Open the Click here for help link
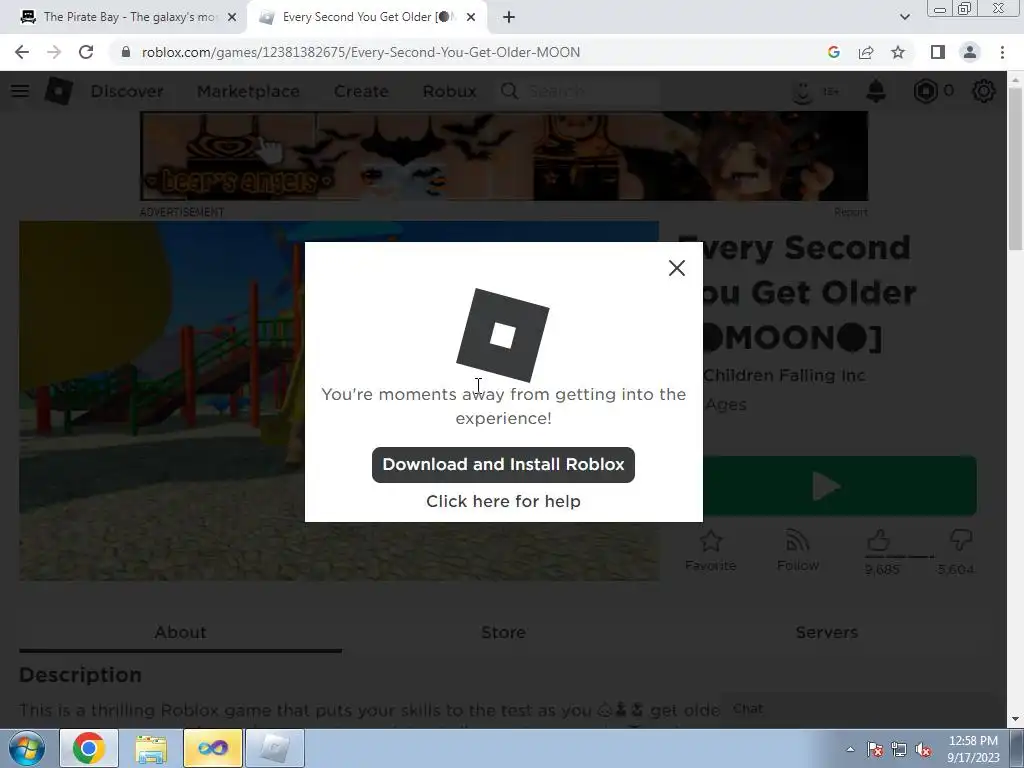 point(503,501)
